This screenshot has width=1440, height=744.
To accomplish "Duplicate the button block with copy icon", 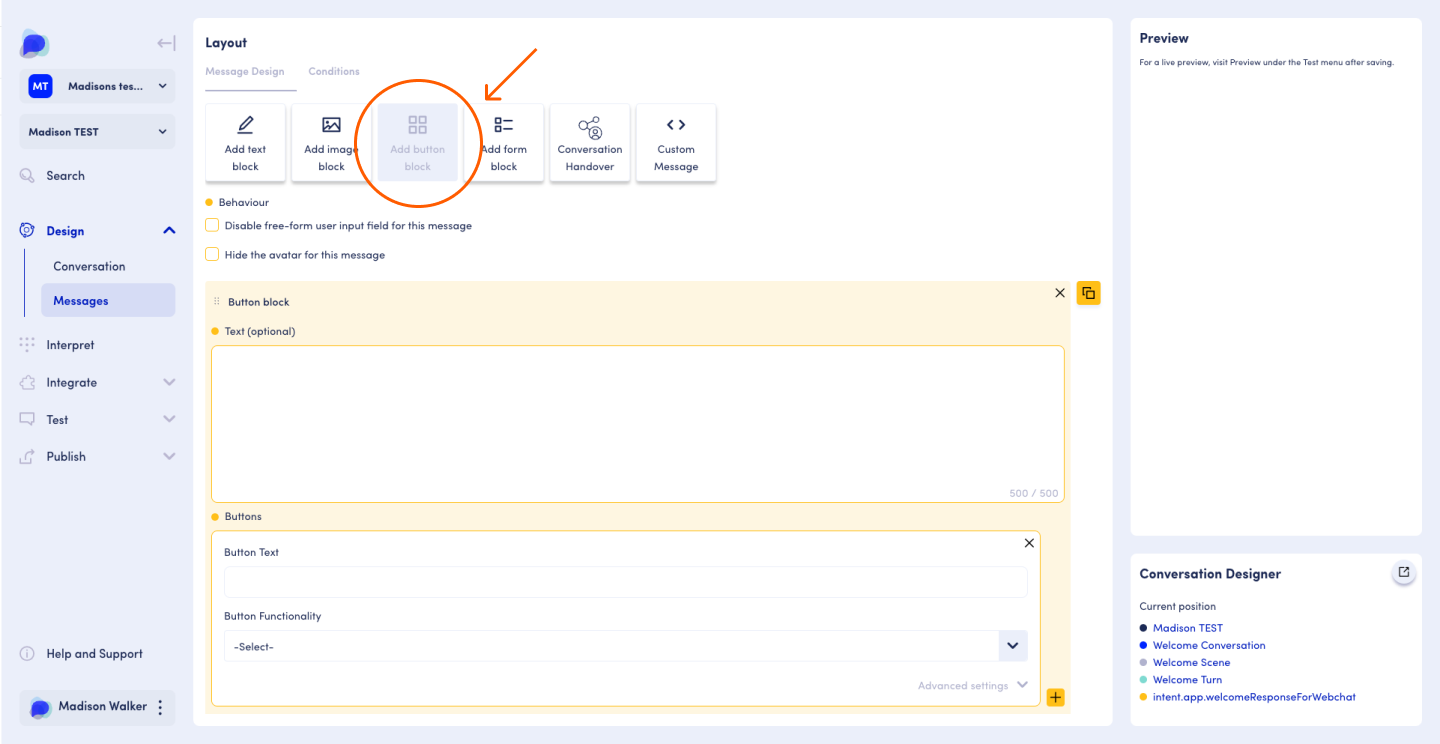I will [1088, 293].
